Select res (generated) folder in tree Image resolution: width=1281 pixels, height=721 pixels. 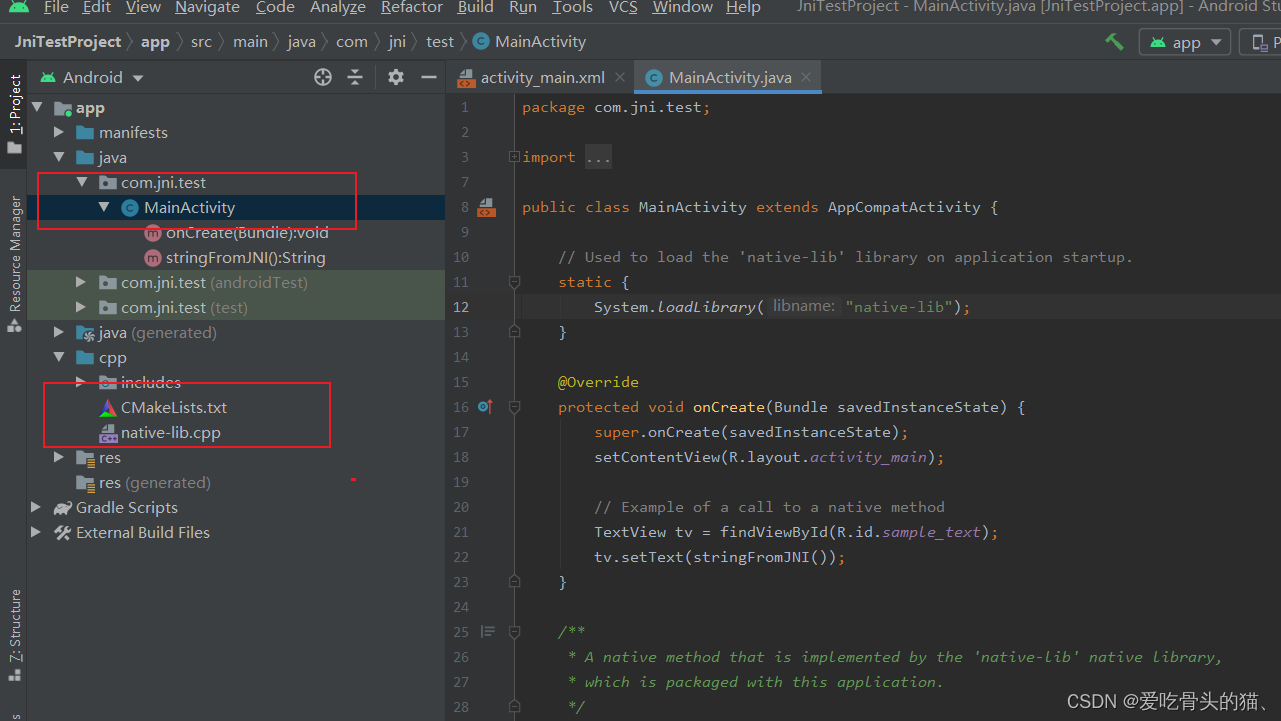155,482
